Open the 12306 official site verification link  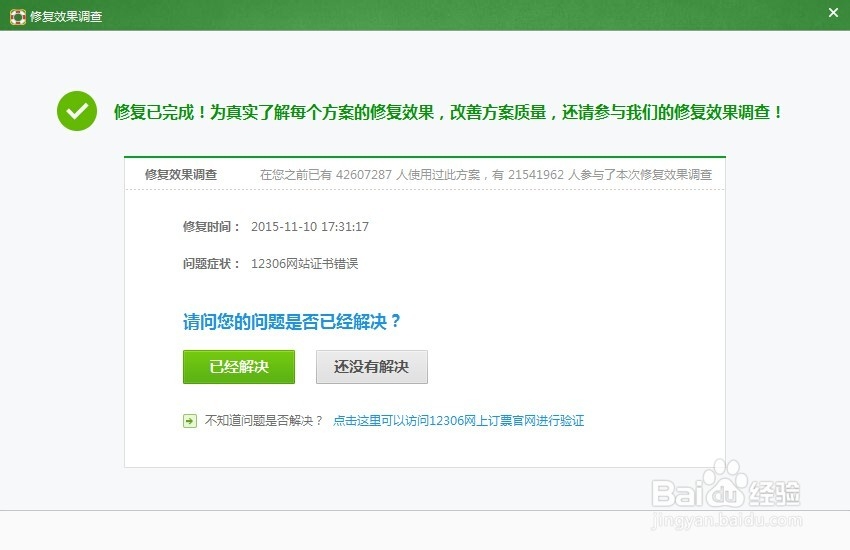click(x=458, y=420)
